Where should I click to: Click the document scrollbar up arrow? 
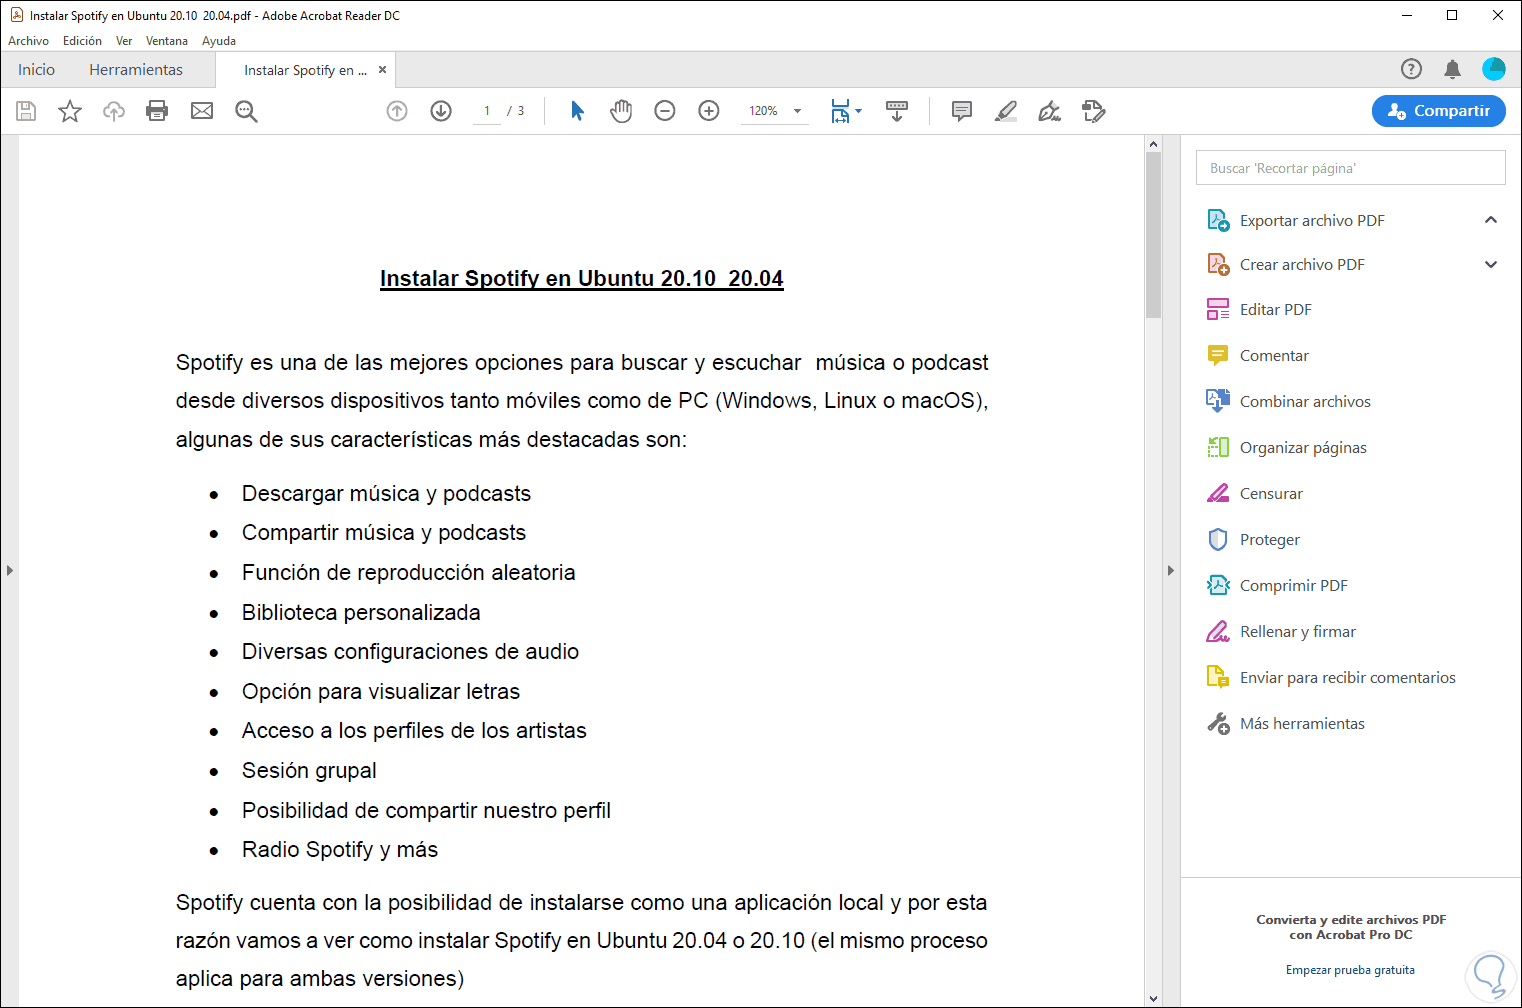pyautogui.click(x=1153, y=144)
